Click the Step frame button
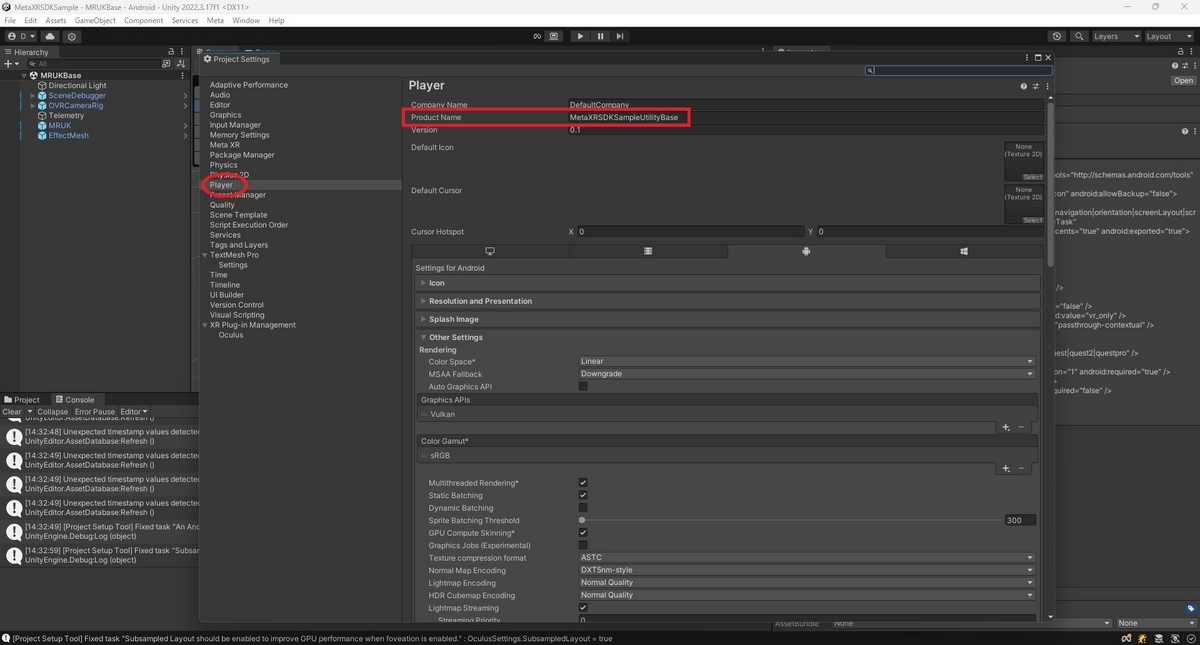 coord(620,36)
